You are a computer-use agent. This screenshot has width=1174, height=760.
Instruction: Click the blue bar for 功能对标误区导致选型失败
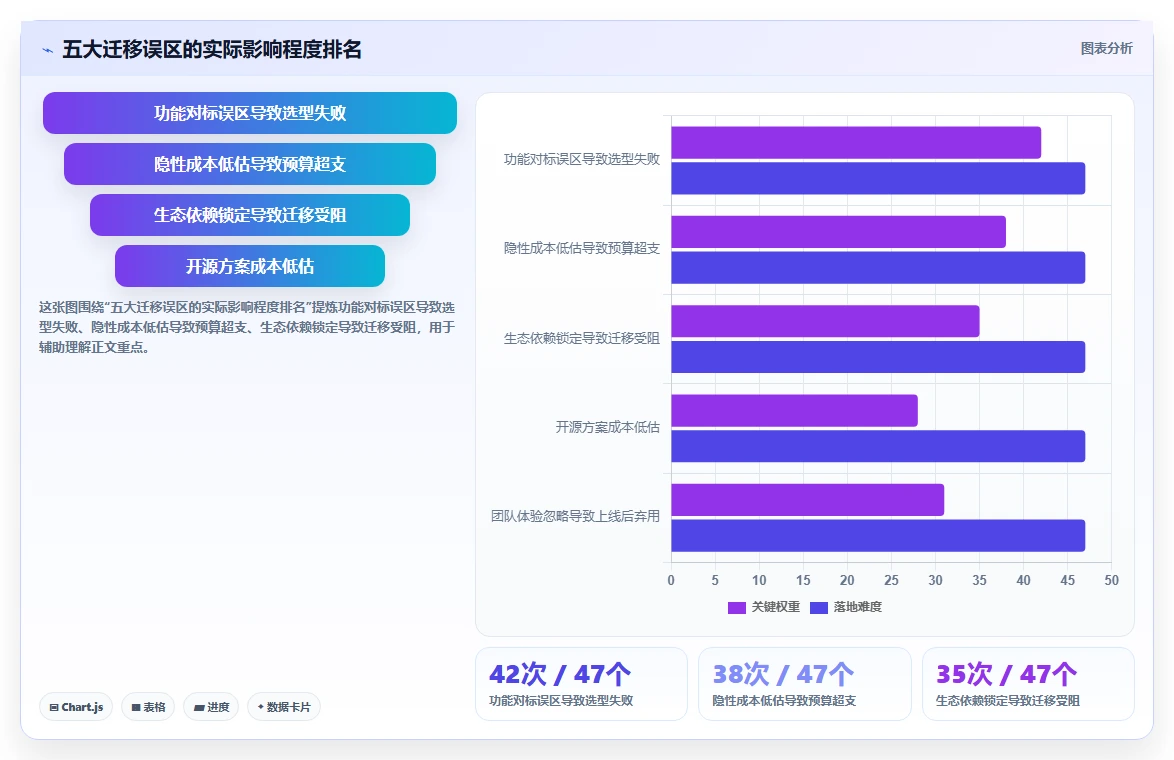[878, 178]
